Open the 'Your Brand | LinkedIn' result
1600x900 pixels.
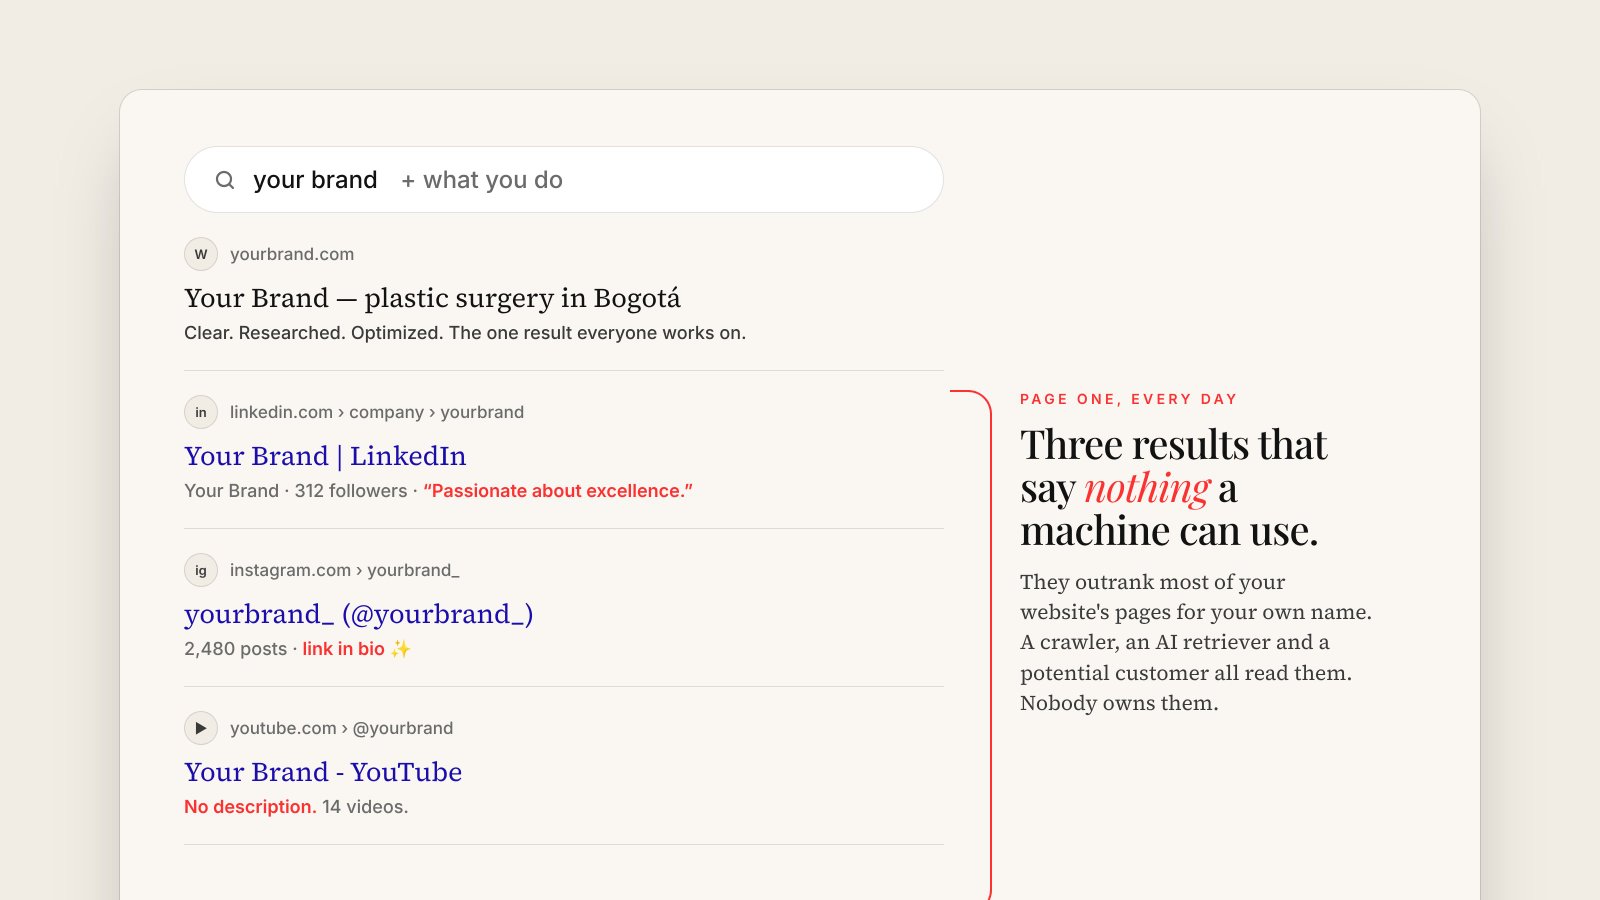325,456
